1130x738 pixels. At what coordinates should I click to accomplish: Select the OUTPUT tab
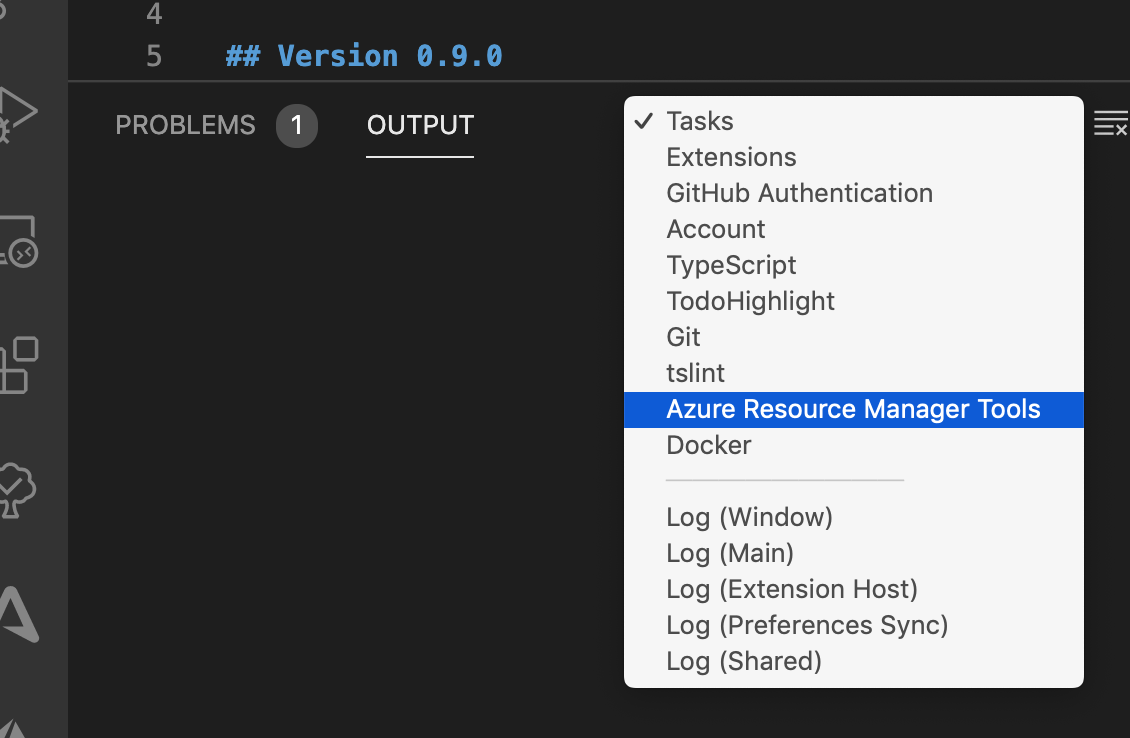(x=420, y=125)
